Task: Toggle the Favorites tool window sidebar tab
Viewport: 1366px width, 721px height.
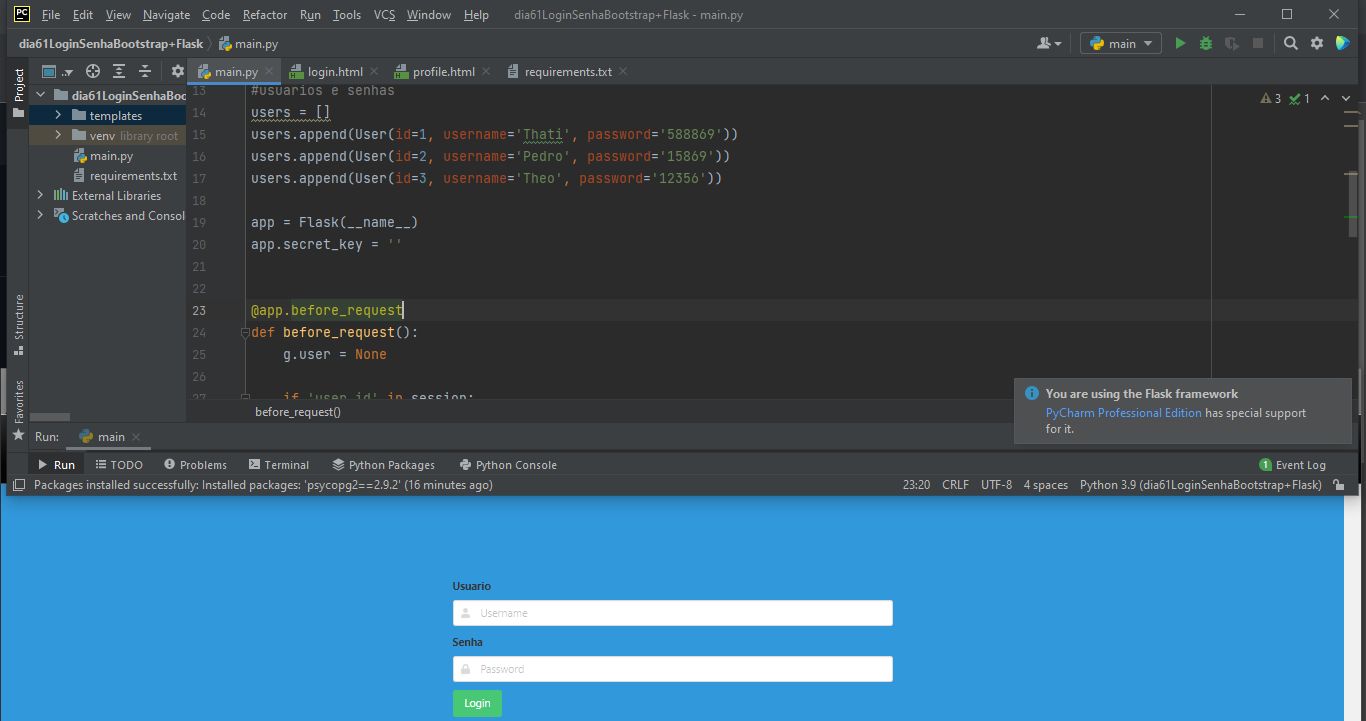Action: click(x=18, y=402)
